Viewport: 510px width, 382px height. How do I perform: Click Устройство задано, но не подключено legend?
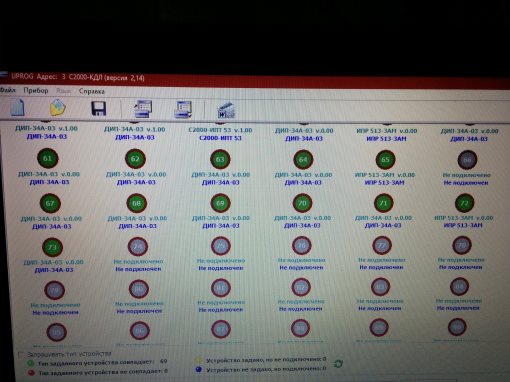266,360
